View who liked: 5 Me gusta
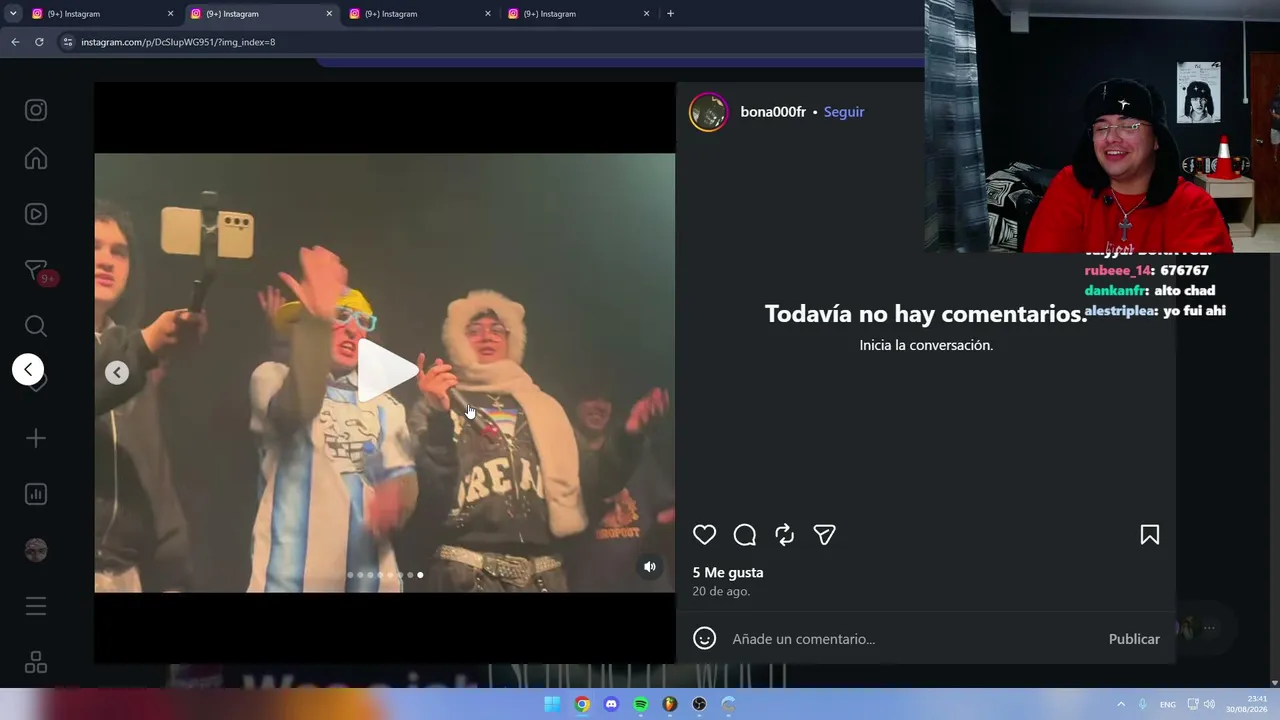The height and width of the screenshot is (720, 1280). (728, 572)
